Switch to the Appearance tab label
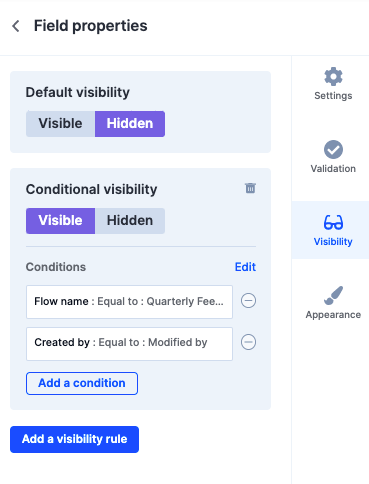The image size is (369, 484). (333, 315)
